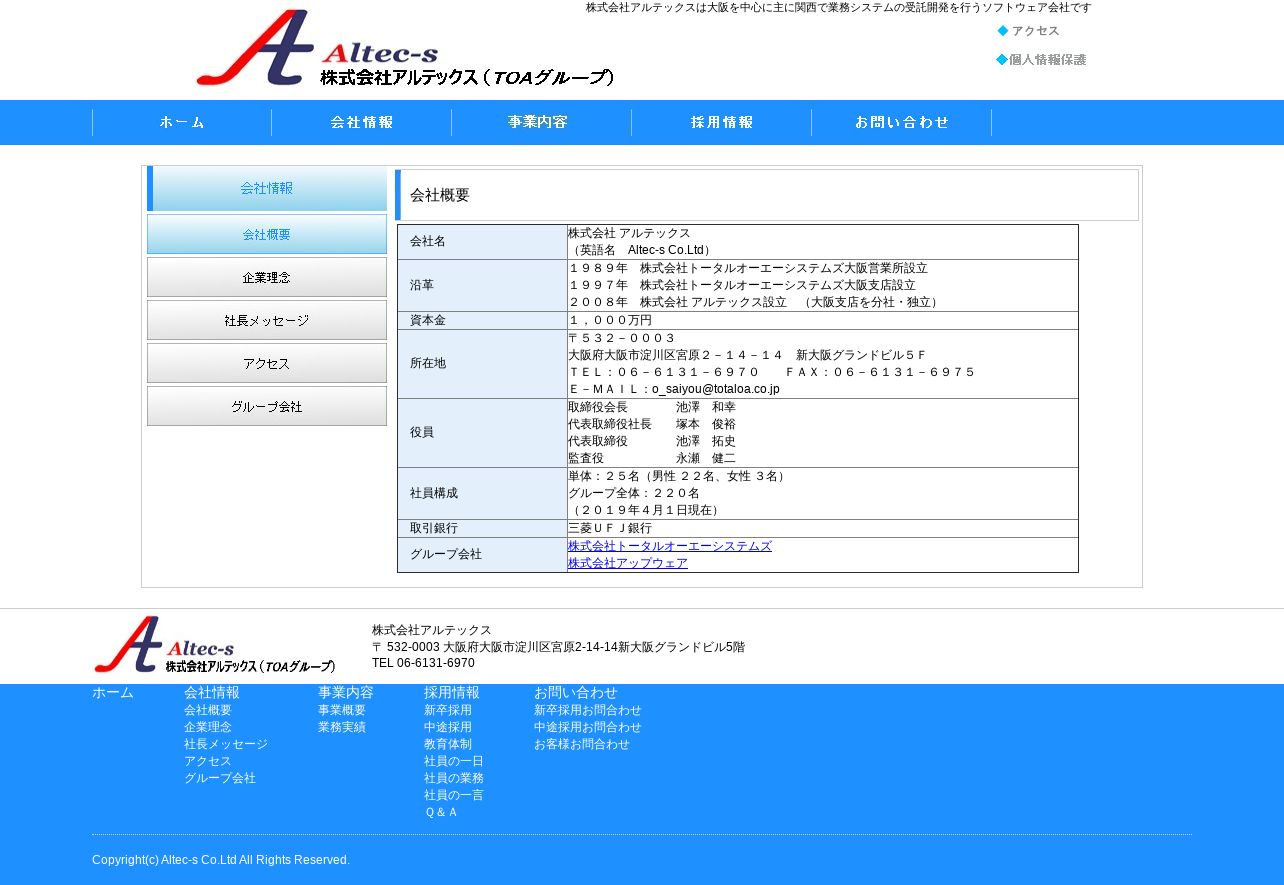Open 採用情報 in the main navigation bar
Viewport: 1284px width, 885px height.
722,122
